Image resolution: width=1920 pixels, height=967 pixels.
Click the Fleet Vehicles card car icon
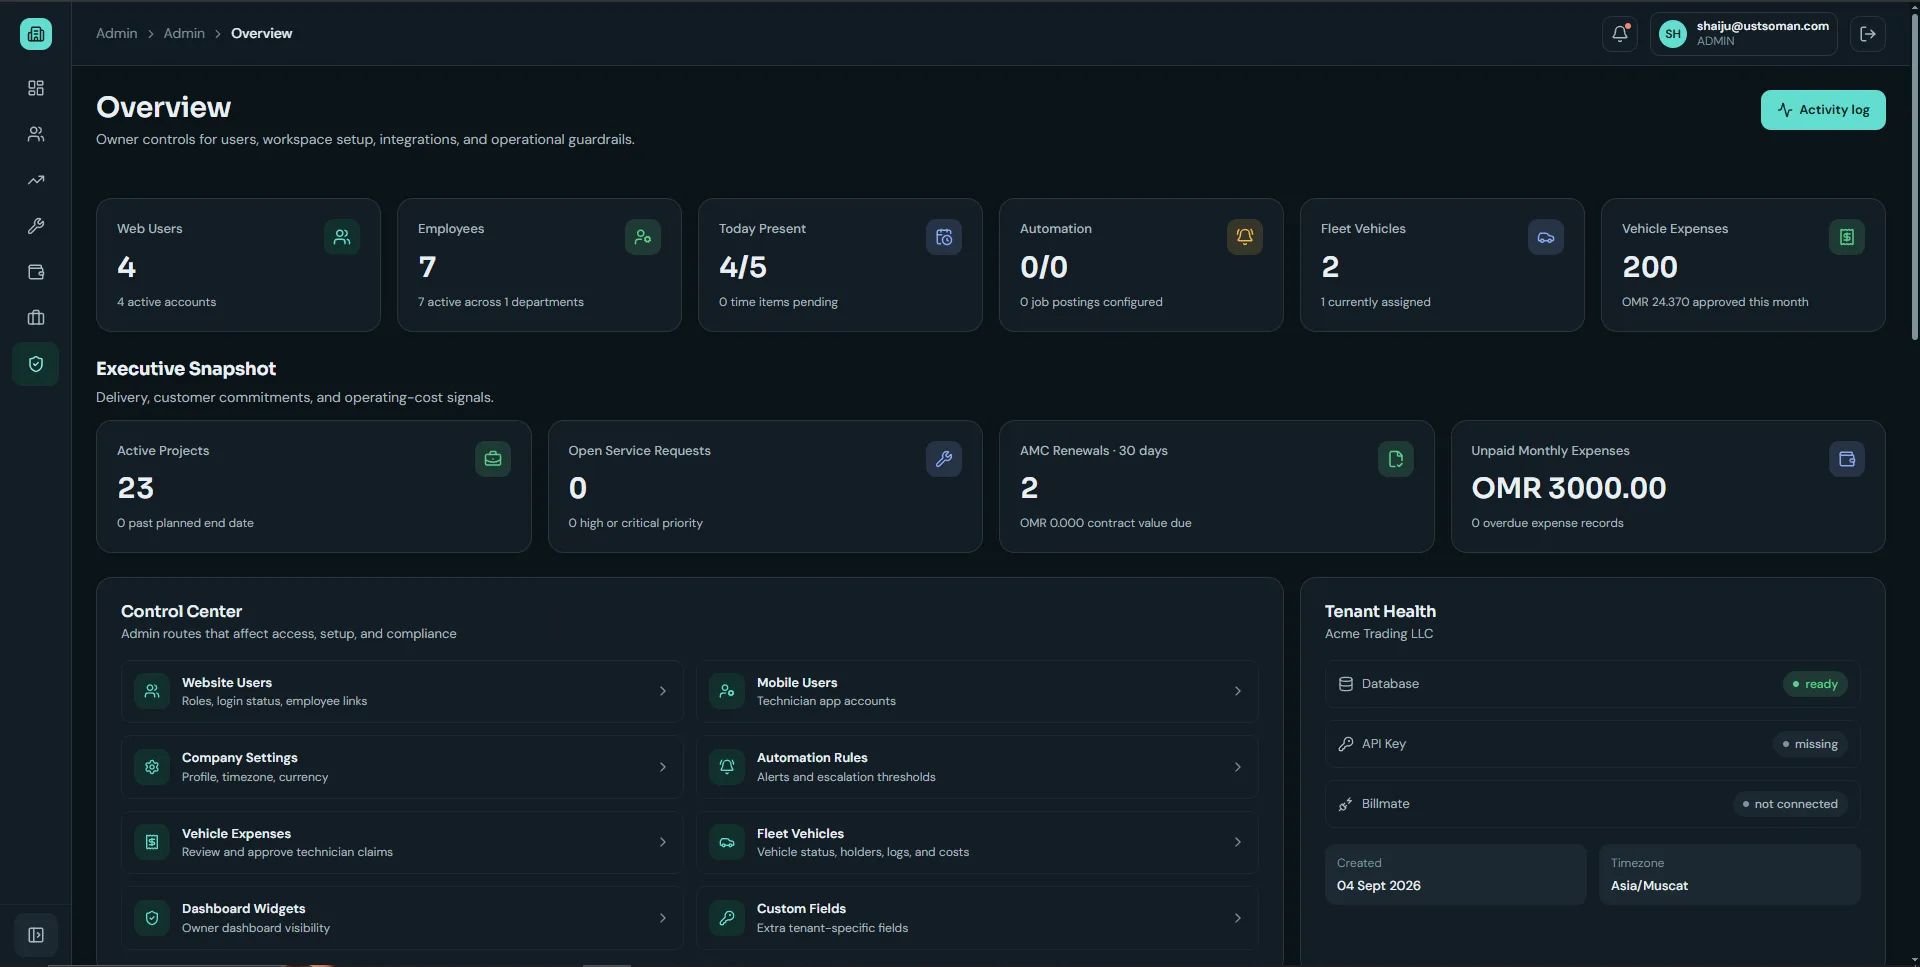(x=1546, y=237)
